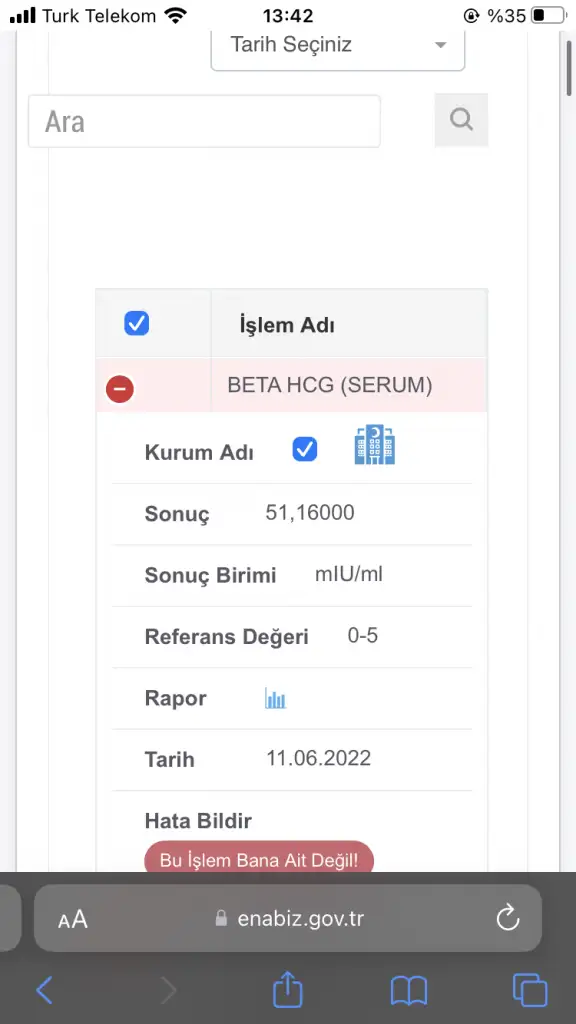This screenshot has width=576, height=1024.
Task: Go back with Safari back arrow
Action: pos(44,990)
